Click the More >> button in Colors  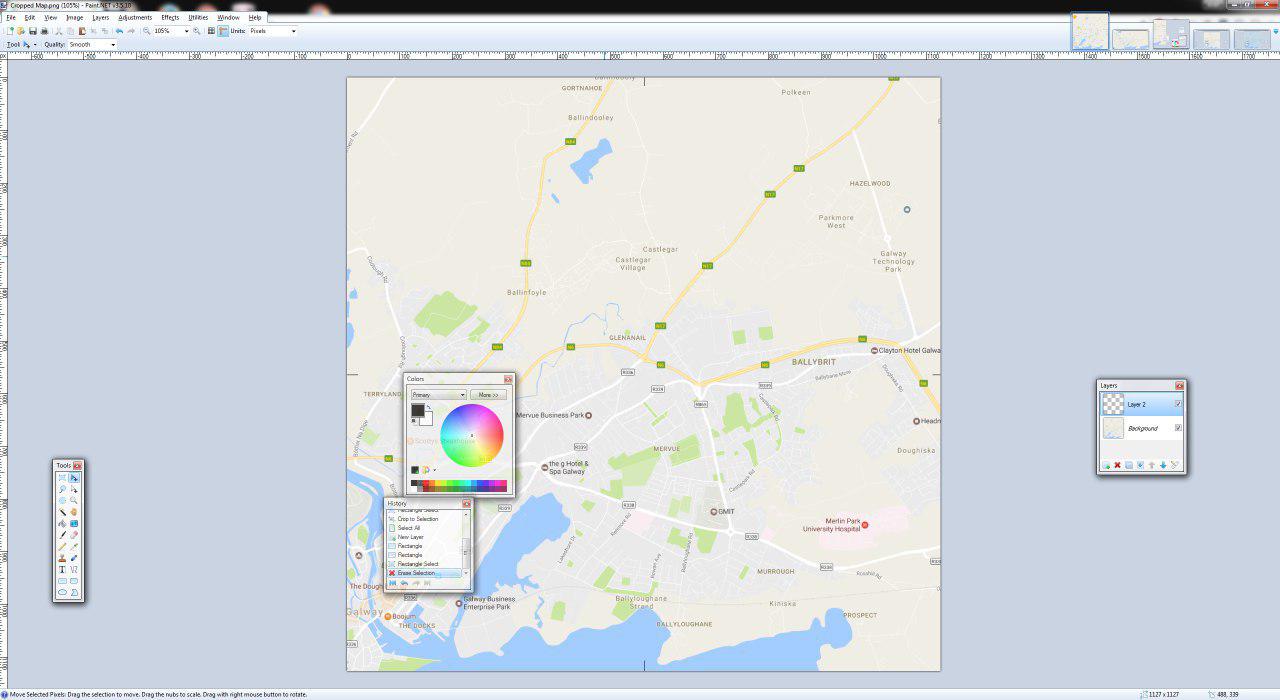point(488,395)
